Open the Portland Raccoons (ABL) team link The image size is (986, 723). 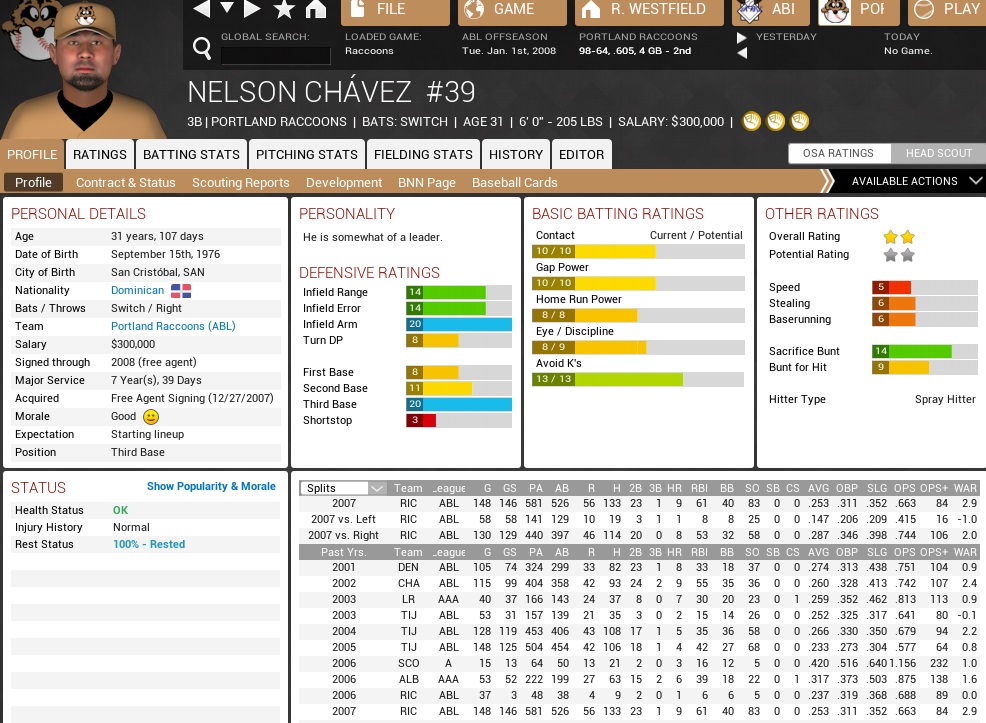[173, 326]
